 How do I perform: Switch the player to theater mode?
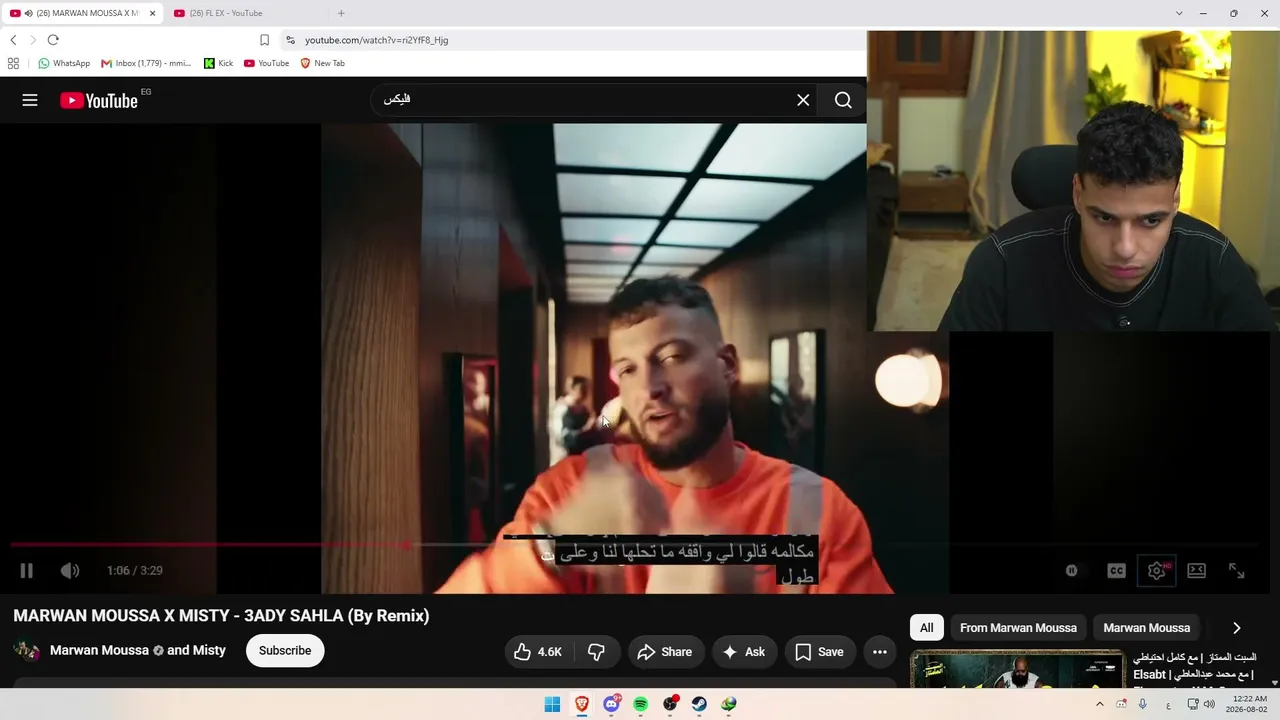(x=1196, y=570)
